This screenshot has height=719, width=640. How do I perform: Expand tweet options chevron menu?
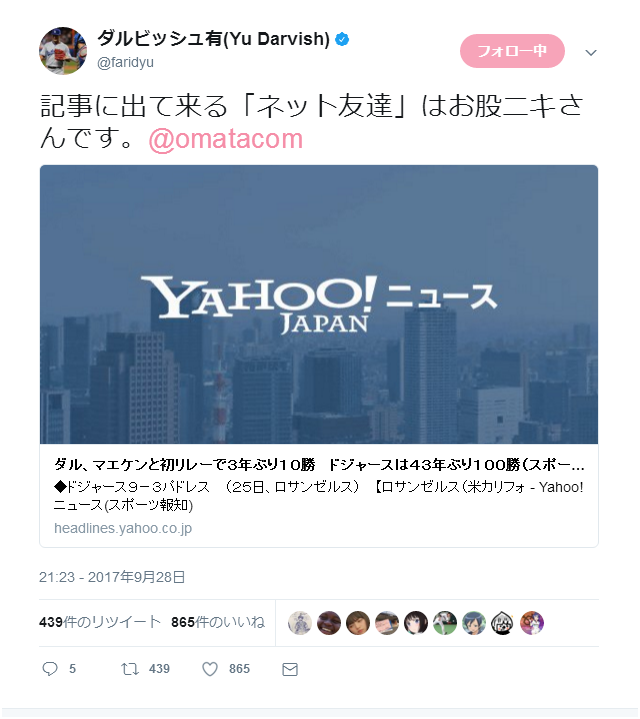[591, 53]
